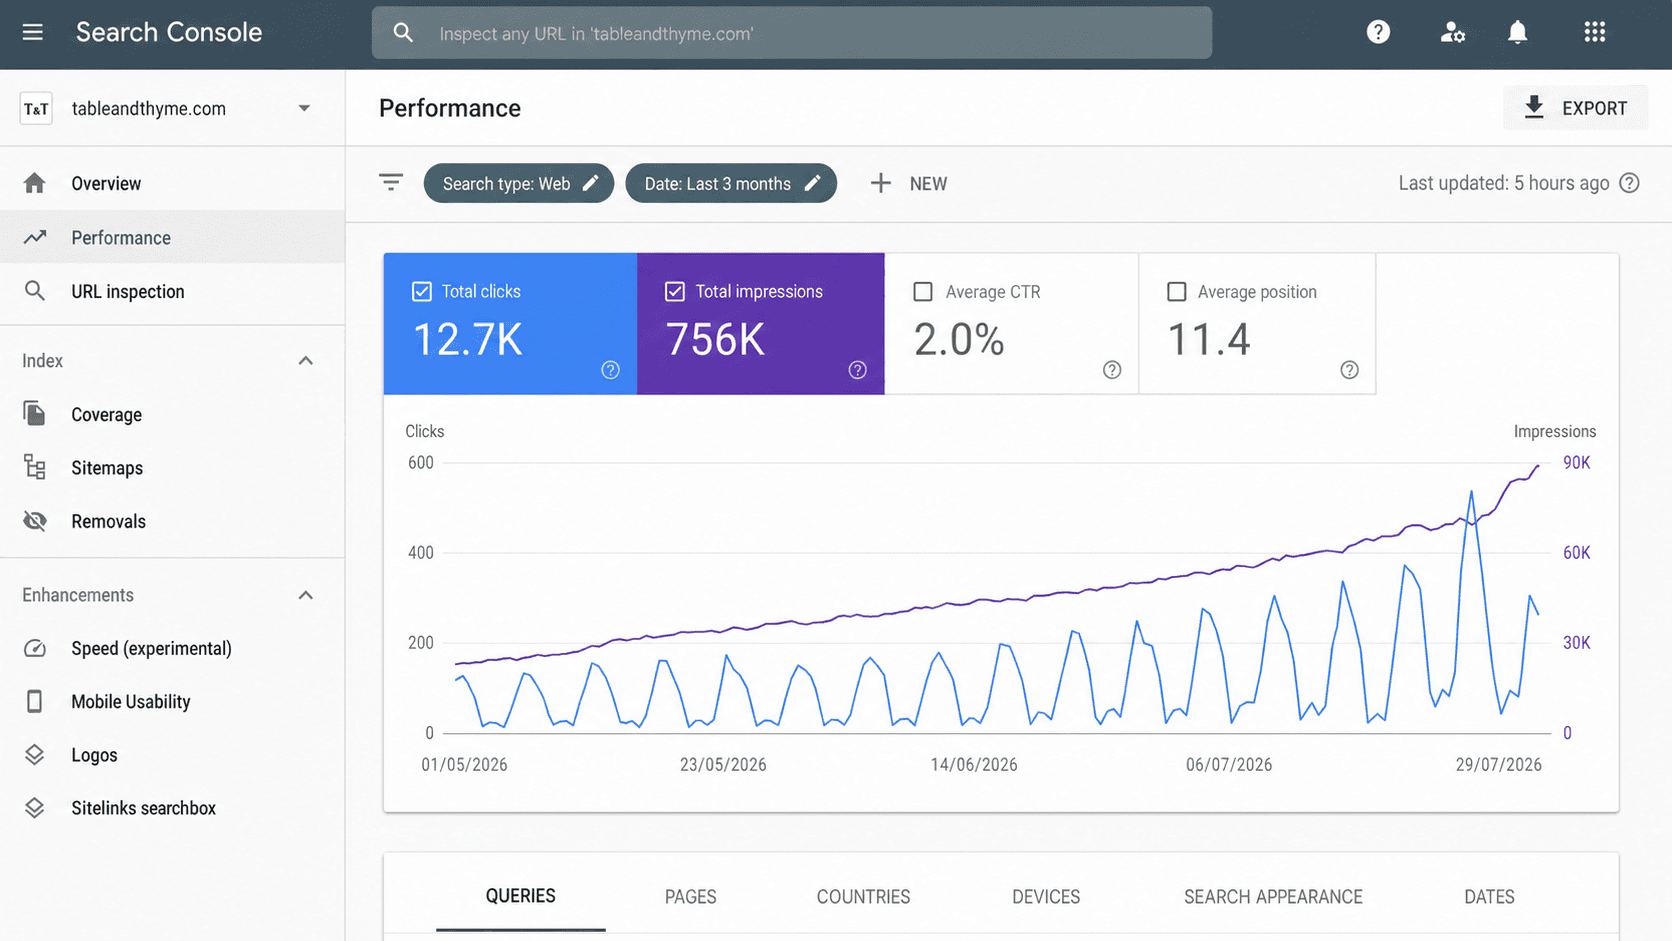Click the plus icon to add filter

[880, 183]
